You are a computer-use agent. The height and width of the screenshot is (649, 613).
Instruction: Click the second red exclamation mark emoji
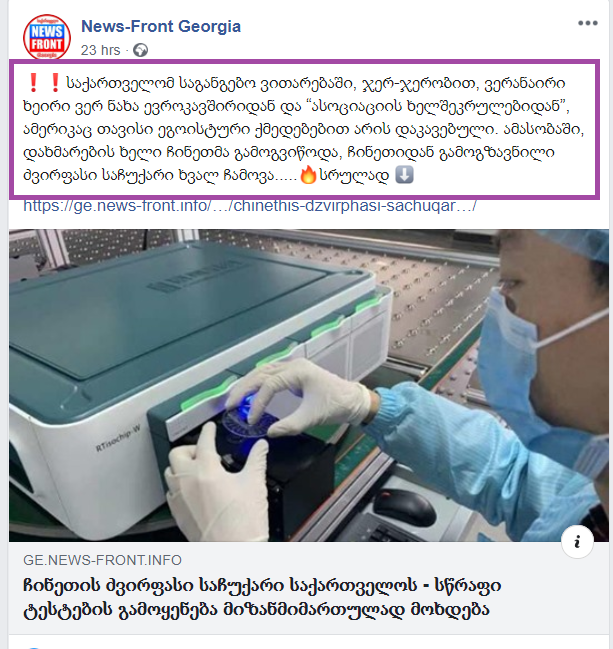click(55, 82)
